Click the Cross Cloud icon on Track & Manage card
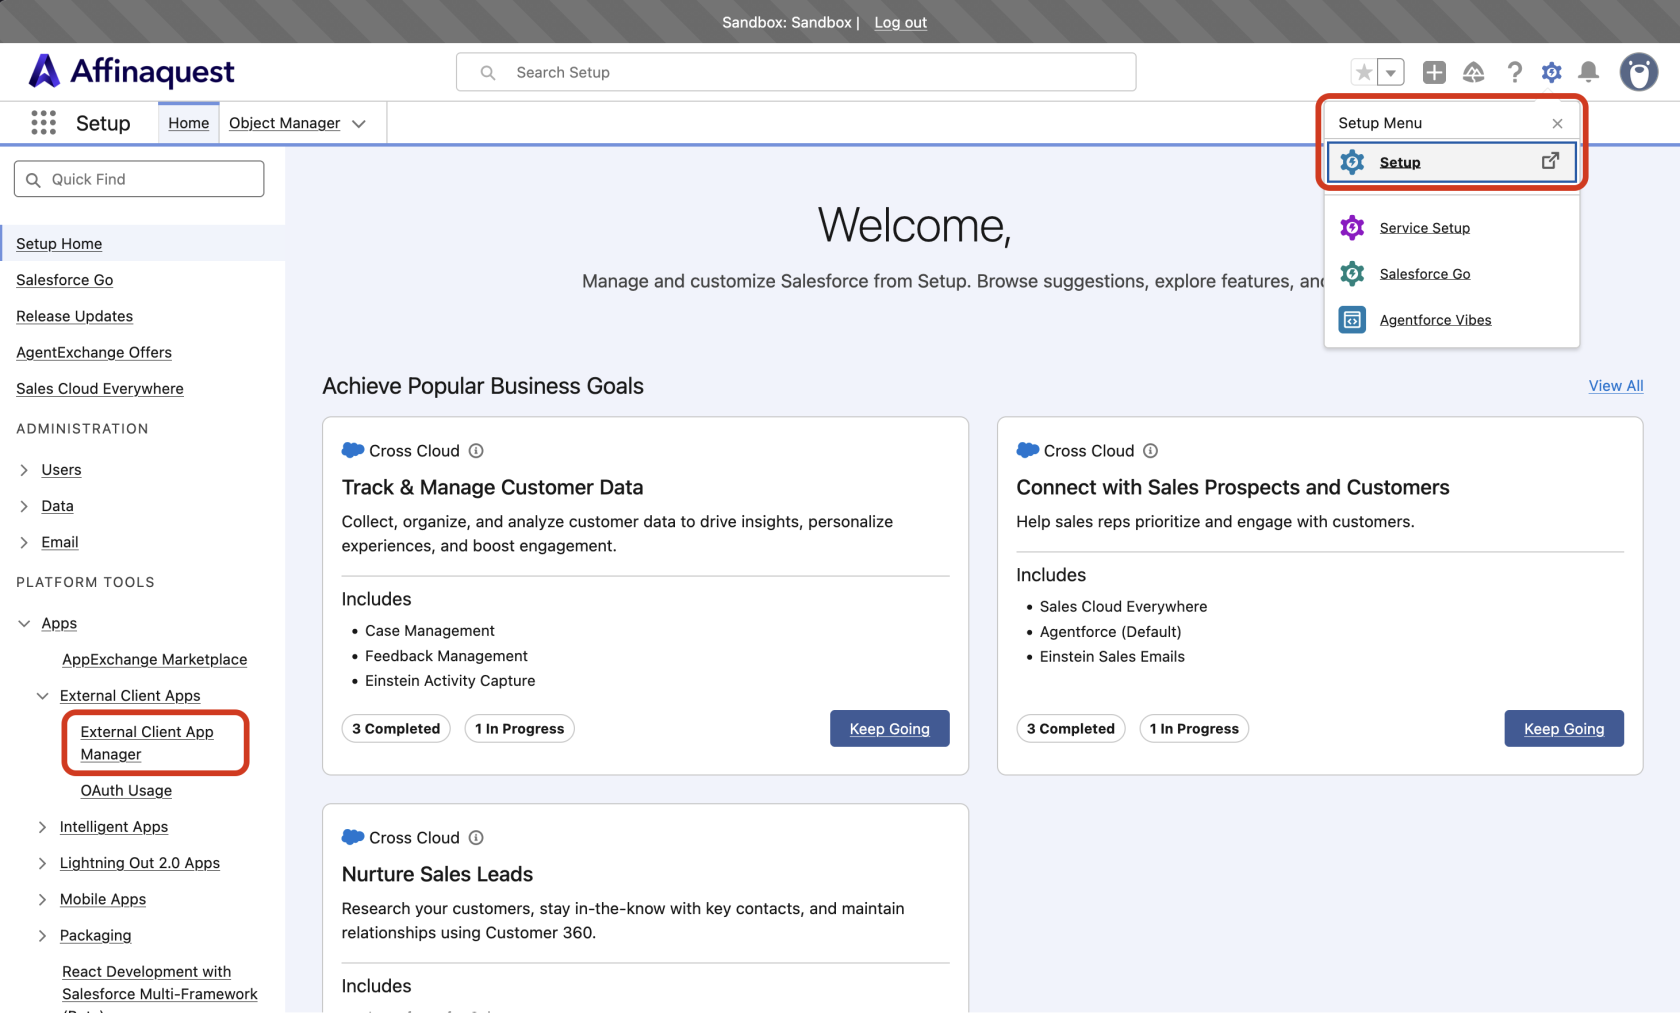Screen dimensions: 1680x1013 (353, 450)
